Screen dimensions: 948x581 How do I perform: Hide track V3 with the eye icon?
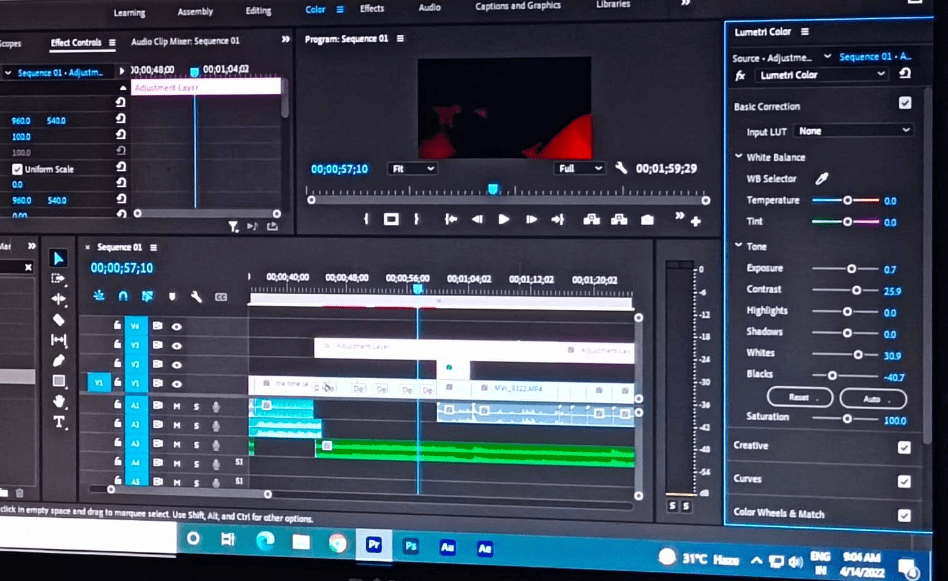177,345
